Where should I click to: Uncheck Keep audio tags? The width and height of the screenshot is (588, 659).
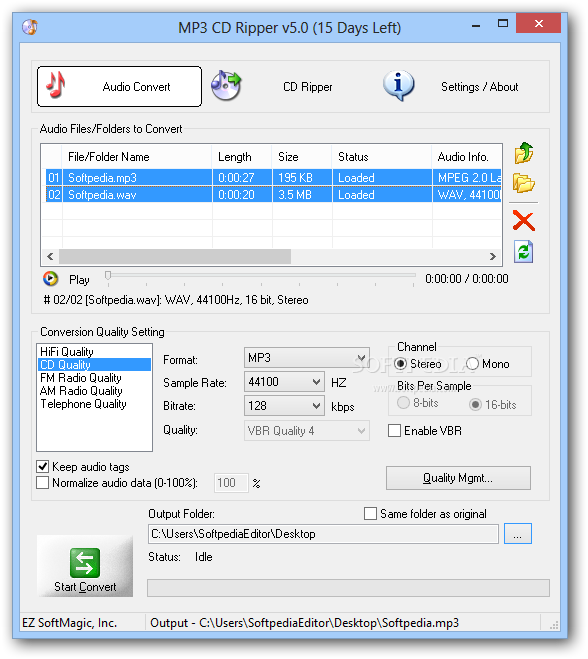[x=83, y=467]
